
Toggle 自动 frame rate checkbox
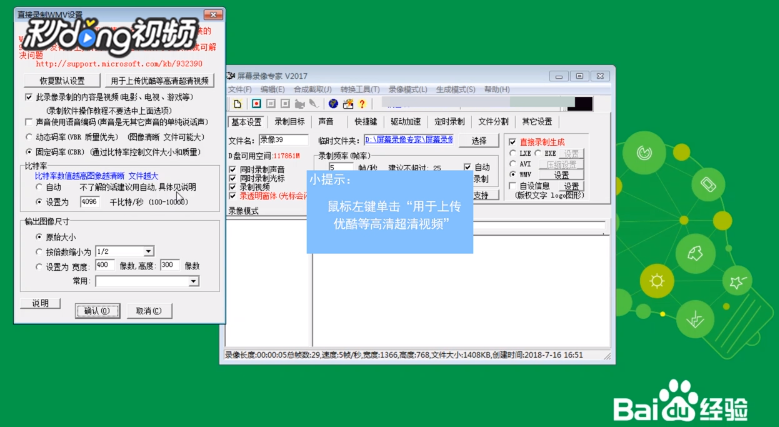coord(467,167)
